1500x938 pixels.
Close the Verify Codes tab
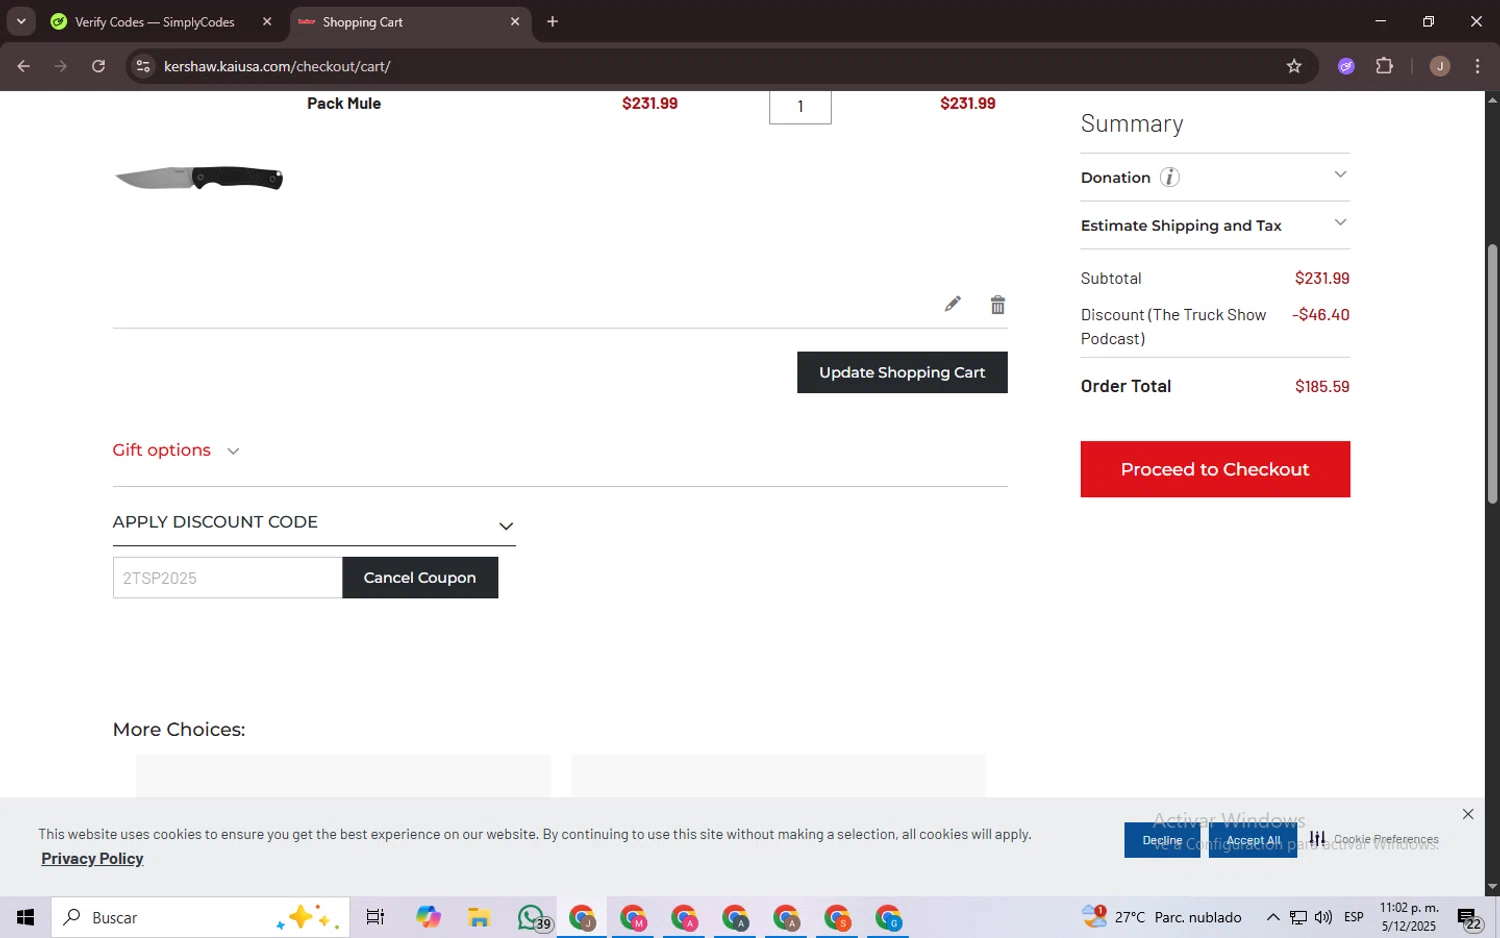(267, 21)
